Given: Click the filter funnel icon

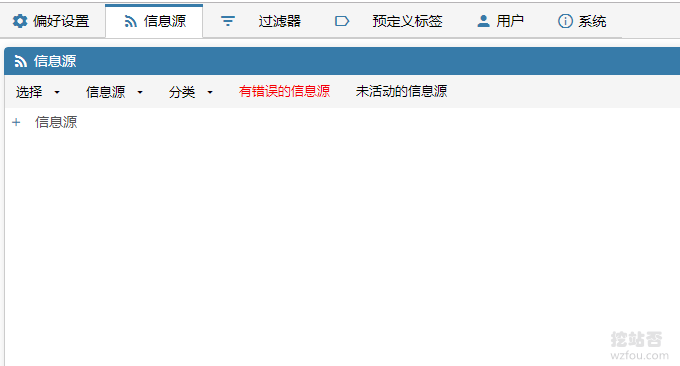Looking at the screenshot, I should (x=228, y=21).
